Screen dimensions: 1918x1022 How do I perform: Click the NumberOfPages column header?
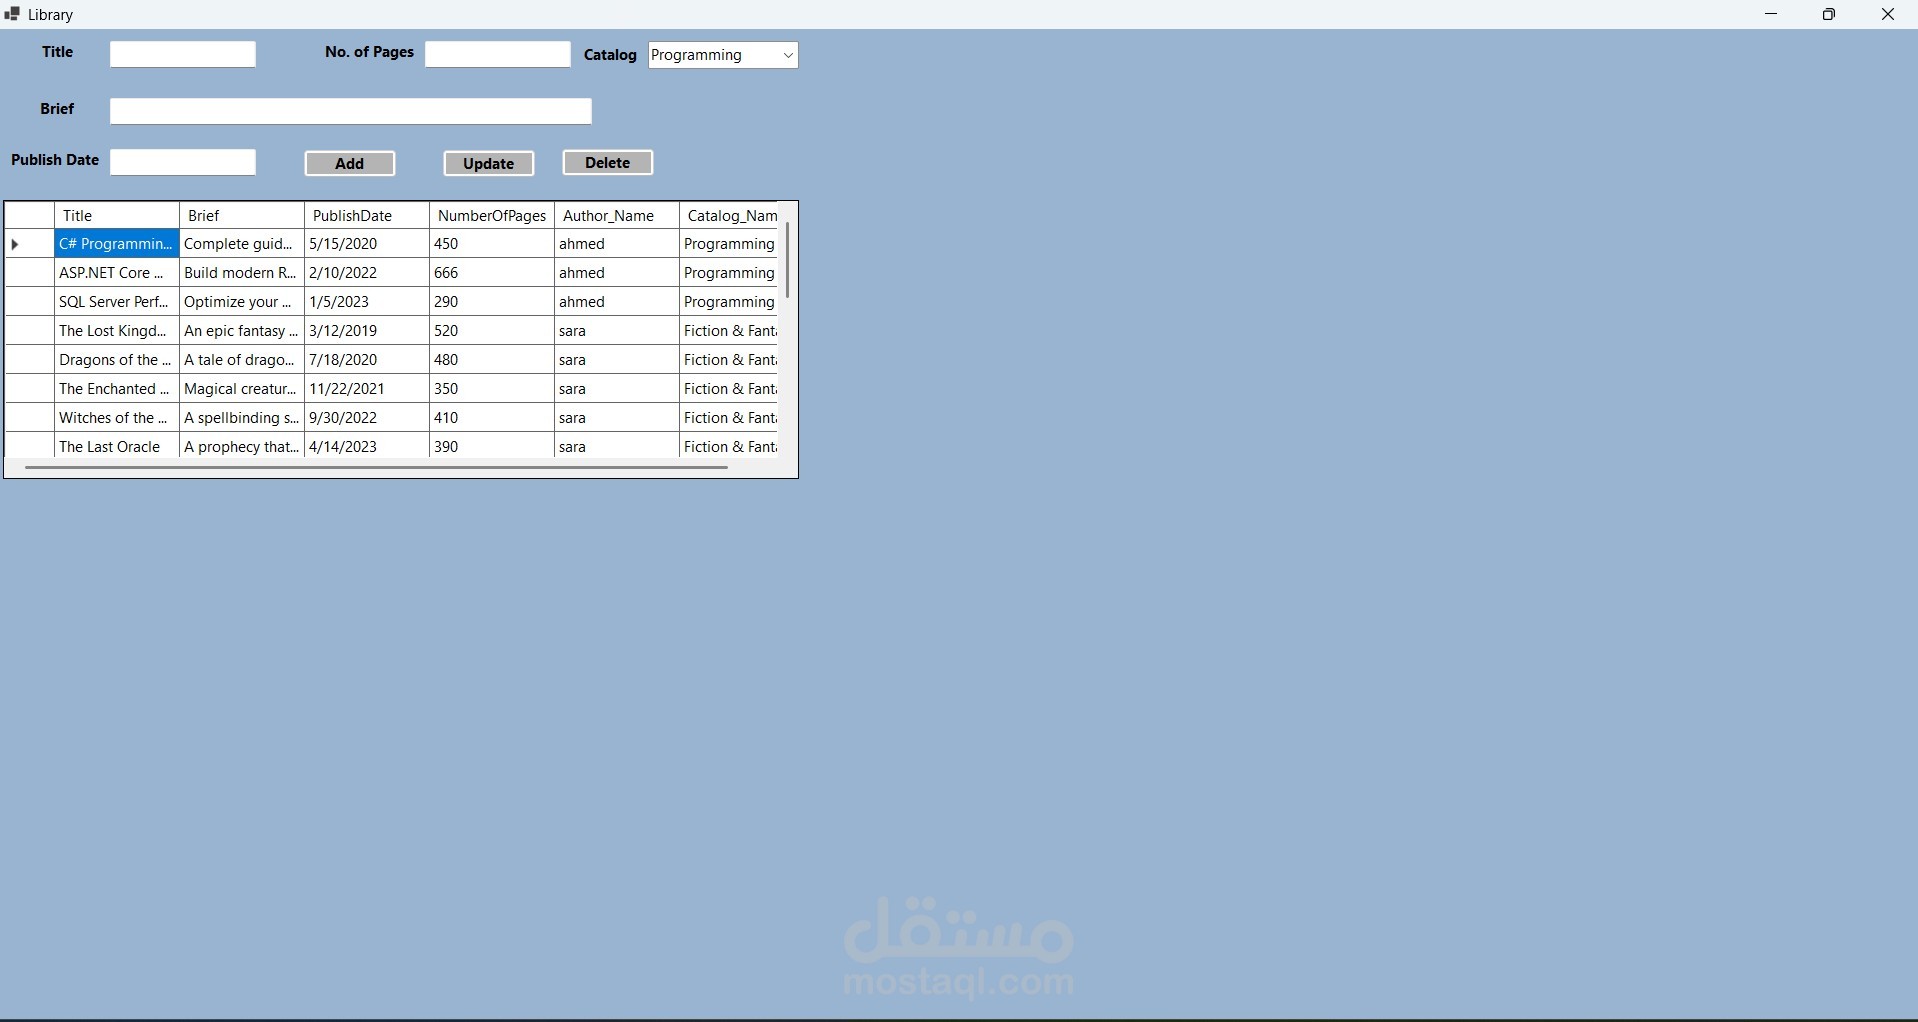pyautogui.click(x=490, y=215)
